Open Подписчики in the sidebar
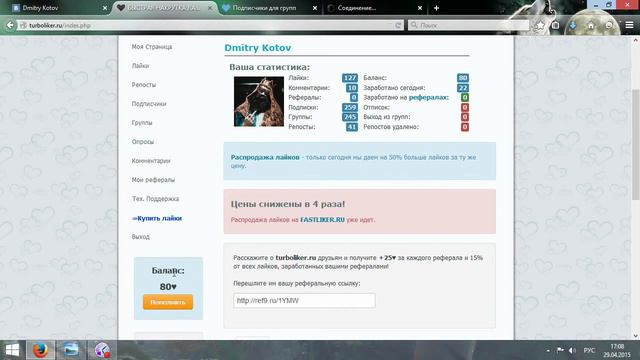Viewport: 640px width, 360px height. (x=149, y=104)
